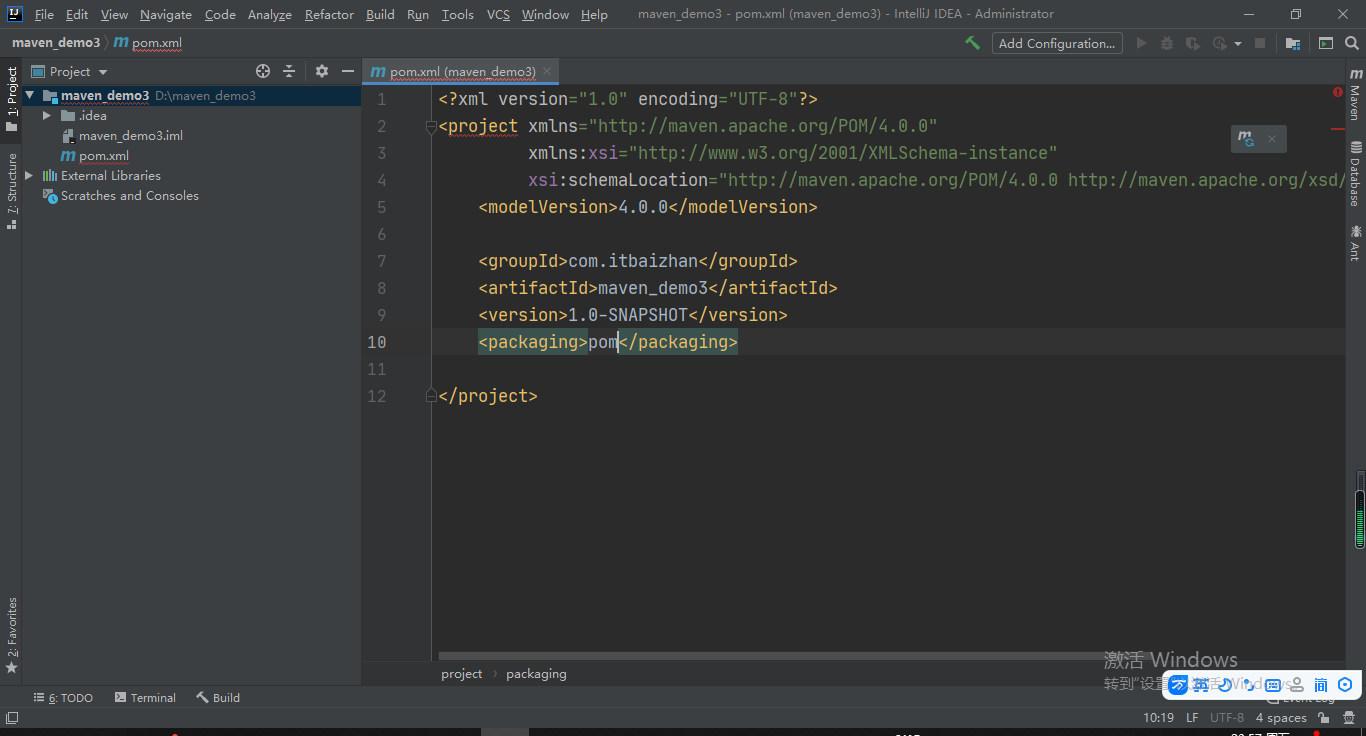This screenshot has height=736, width=1366.
Task: Select maven_demo3.iml file
Action: pos(131,136)
